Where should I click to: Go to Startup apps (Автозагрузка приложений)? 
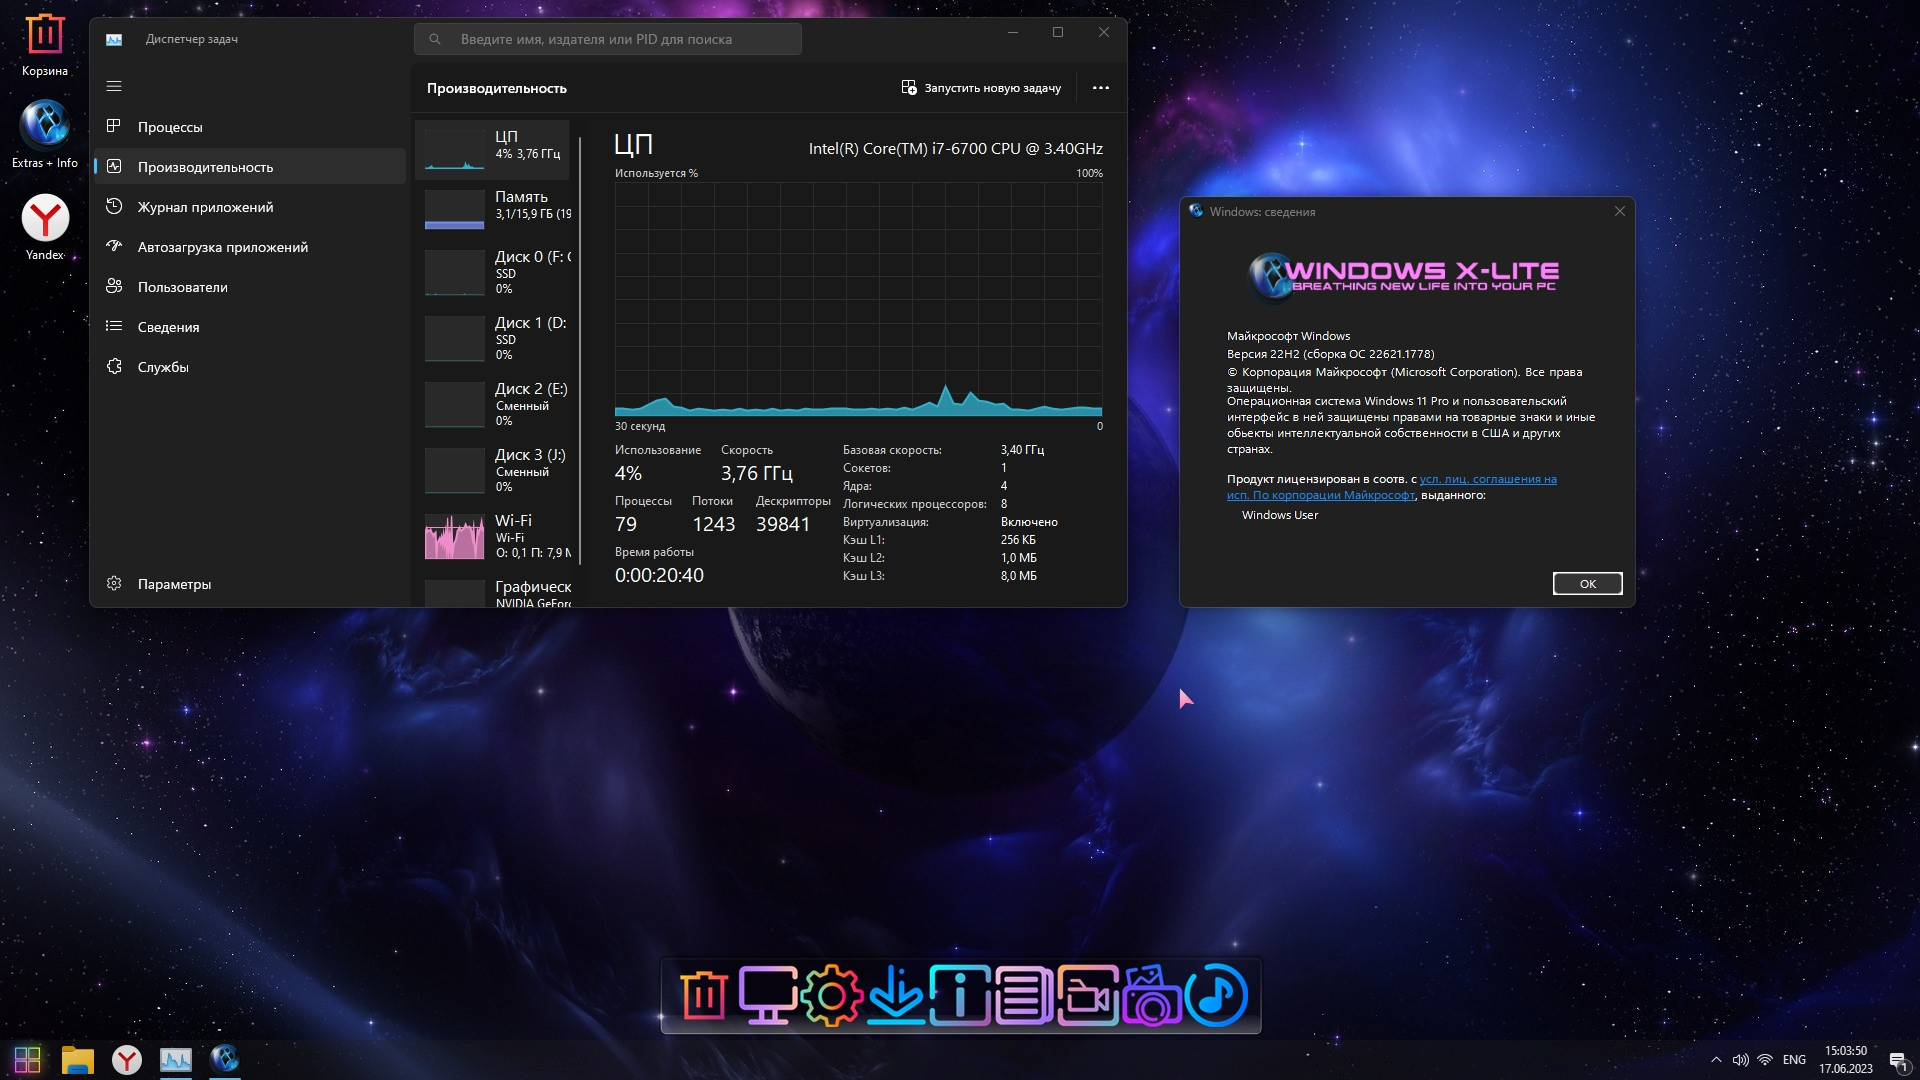click(222, 247)
